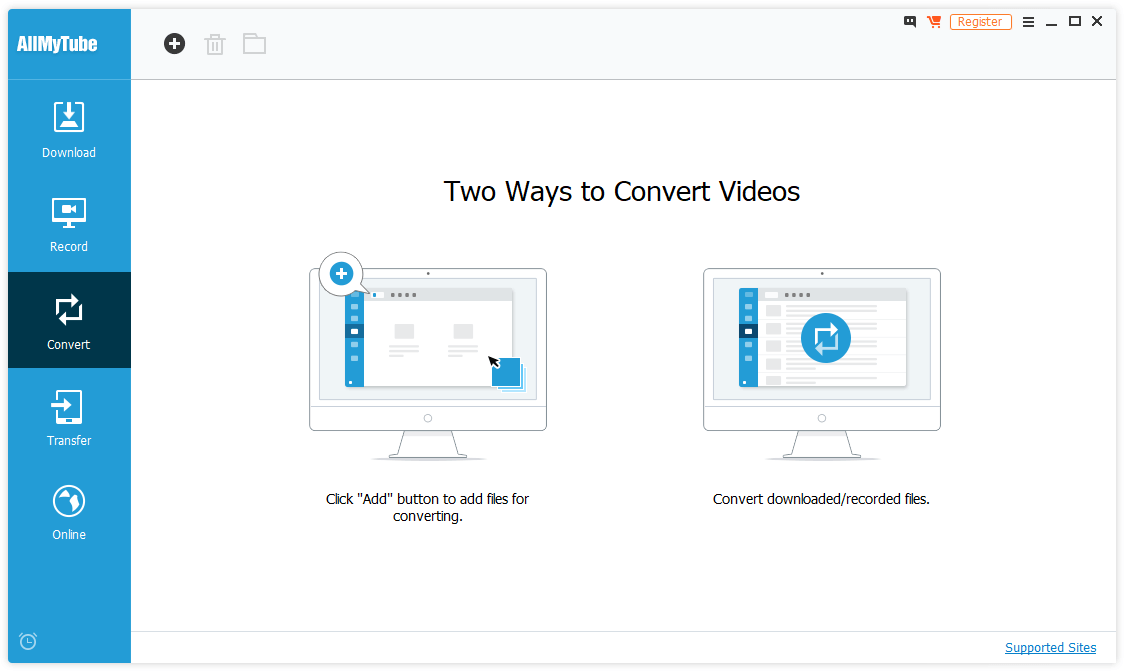Click the alarm clock scheduler icon

click(x=28, y=640)
